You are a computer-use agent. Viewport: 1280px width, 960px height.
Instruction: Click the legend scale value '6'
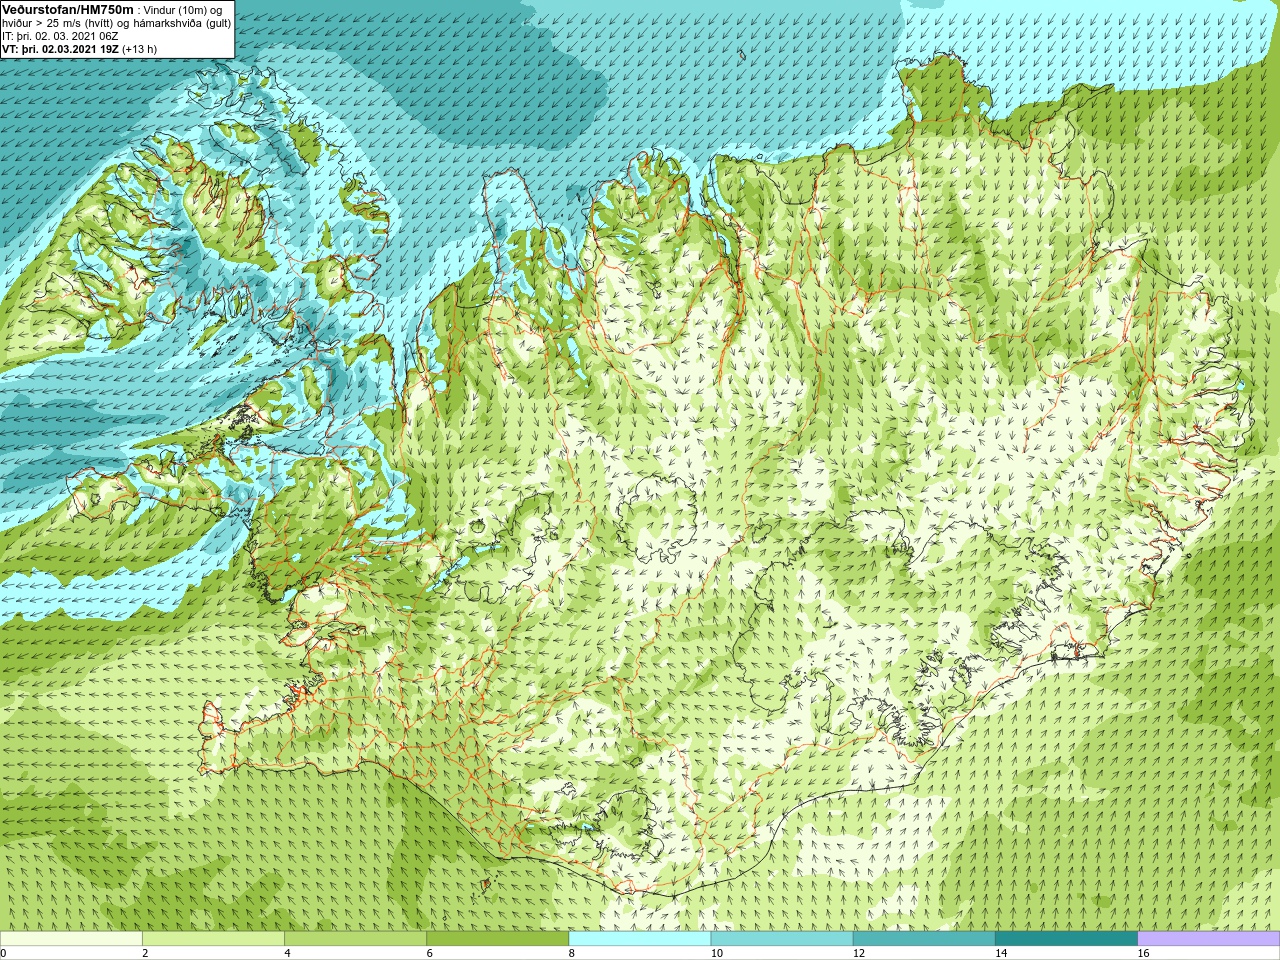[429, 954]
